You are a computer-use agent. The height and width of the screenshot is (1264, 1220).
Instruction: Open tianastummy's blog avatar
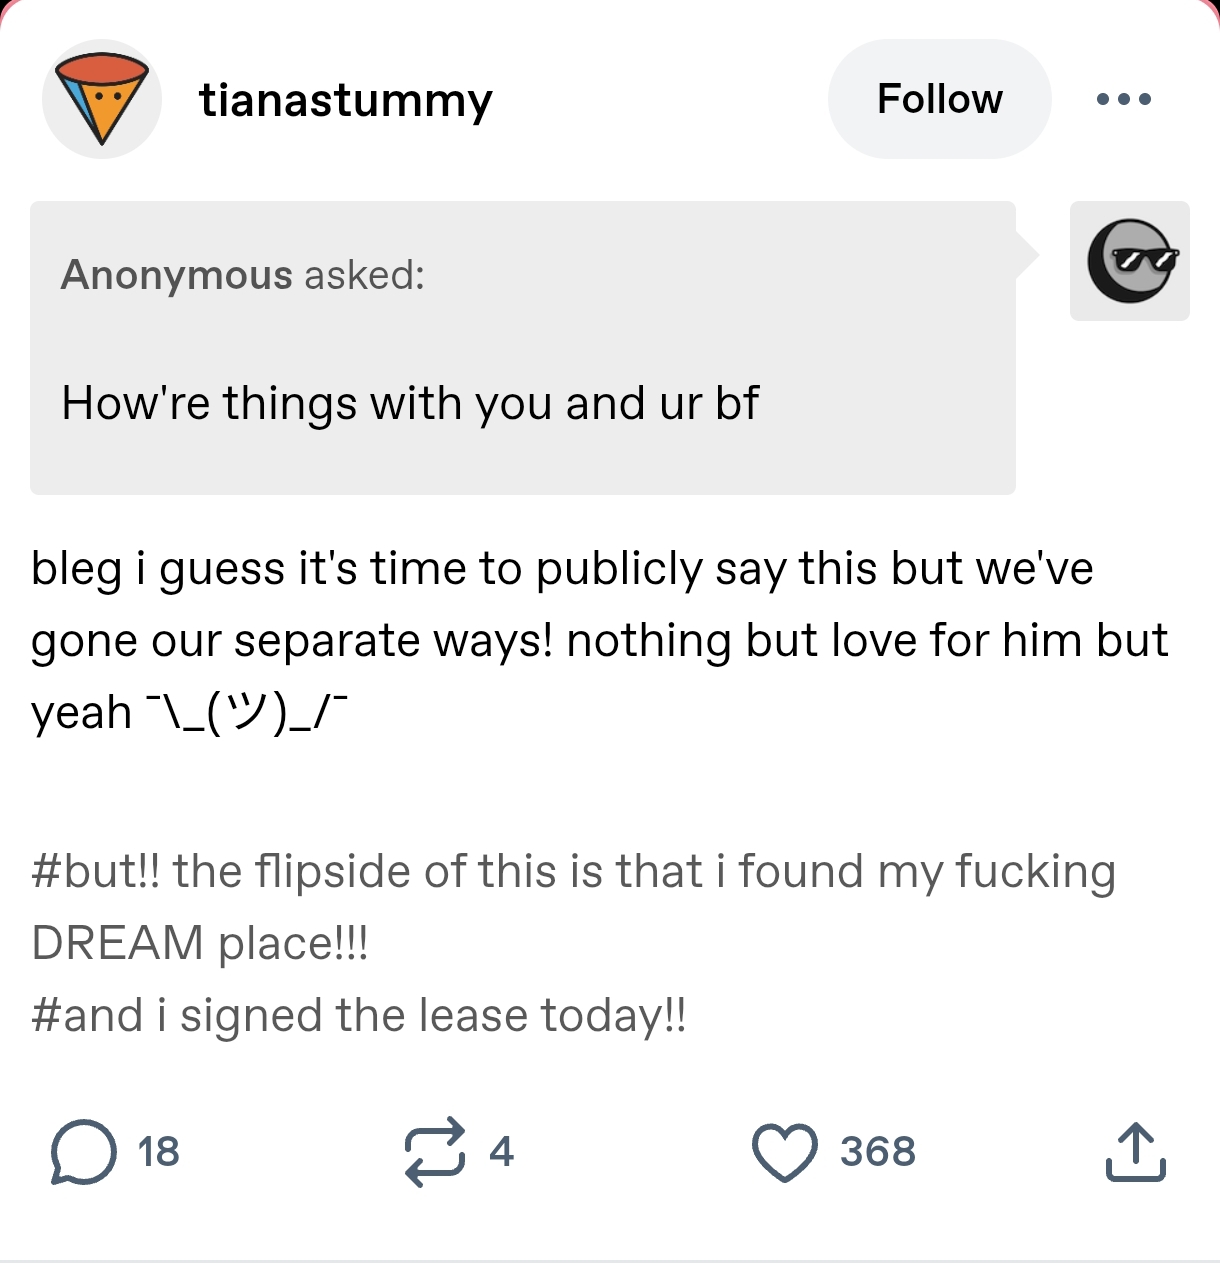click(x=101, y=99)
